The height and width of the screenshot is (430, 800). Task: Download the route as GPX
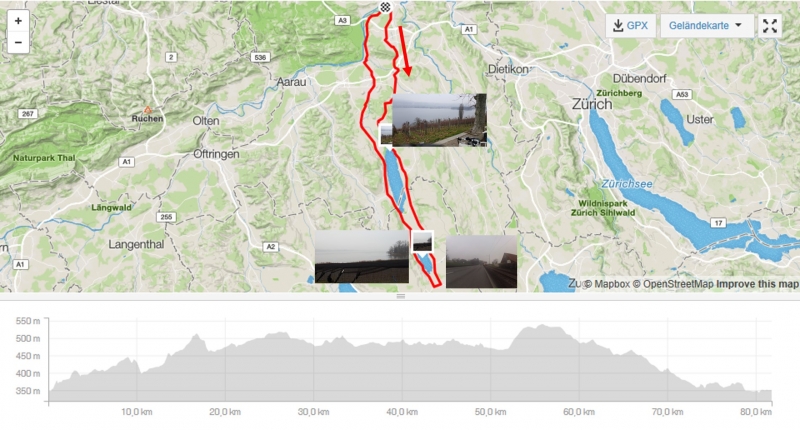(x=631, y=26)
